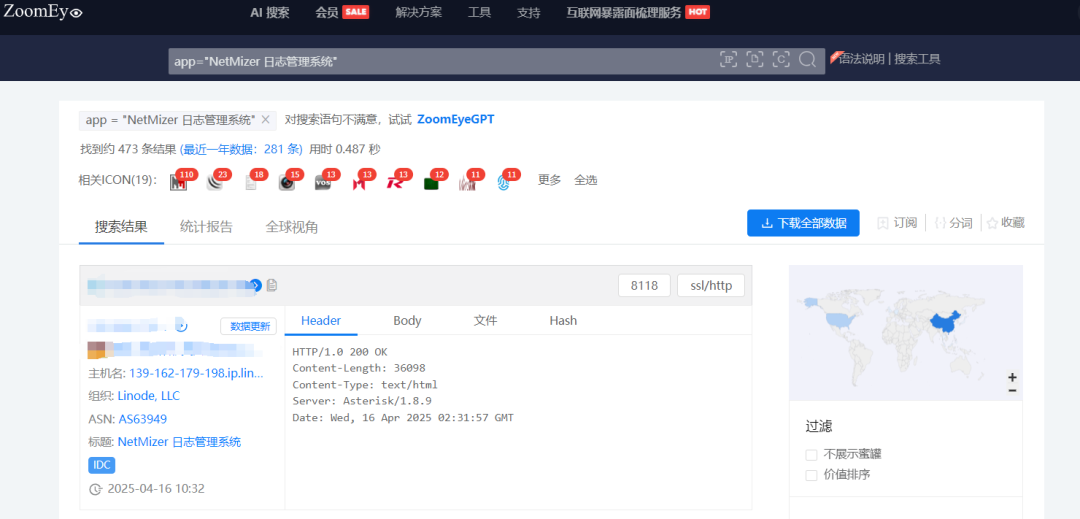Switch to 统计报告 tab
Screen dimensions: 1080x519
click(x=206, y=227)
